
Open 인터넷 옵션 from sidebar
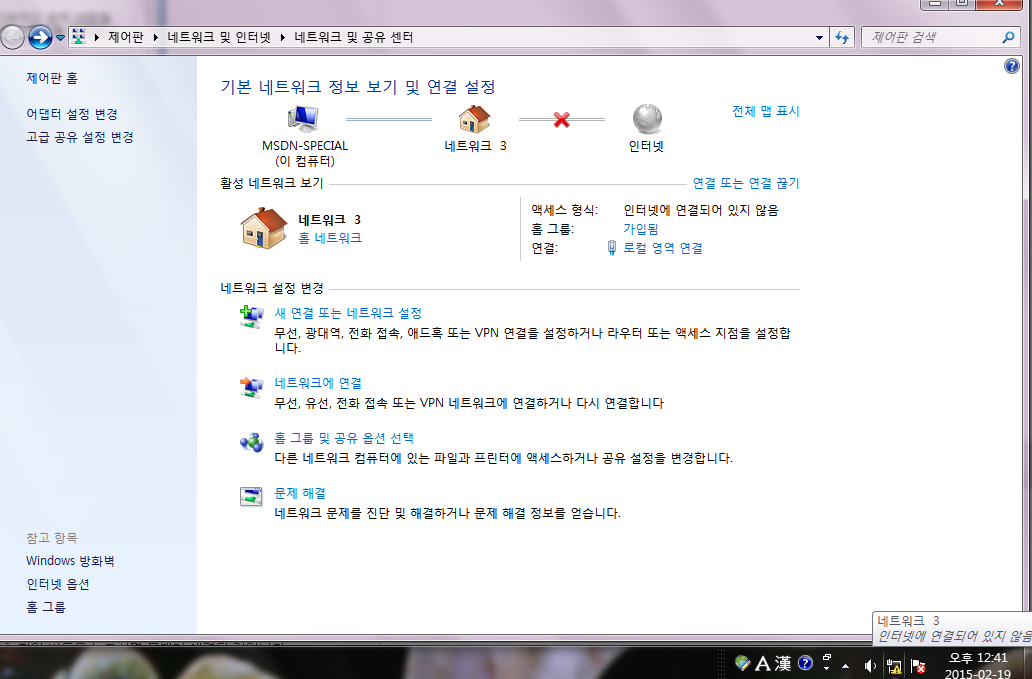58,584
